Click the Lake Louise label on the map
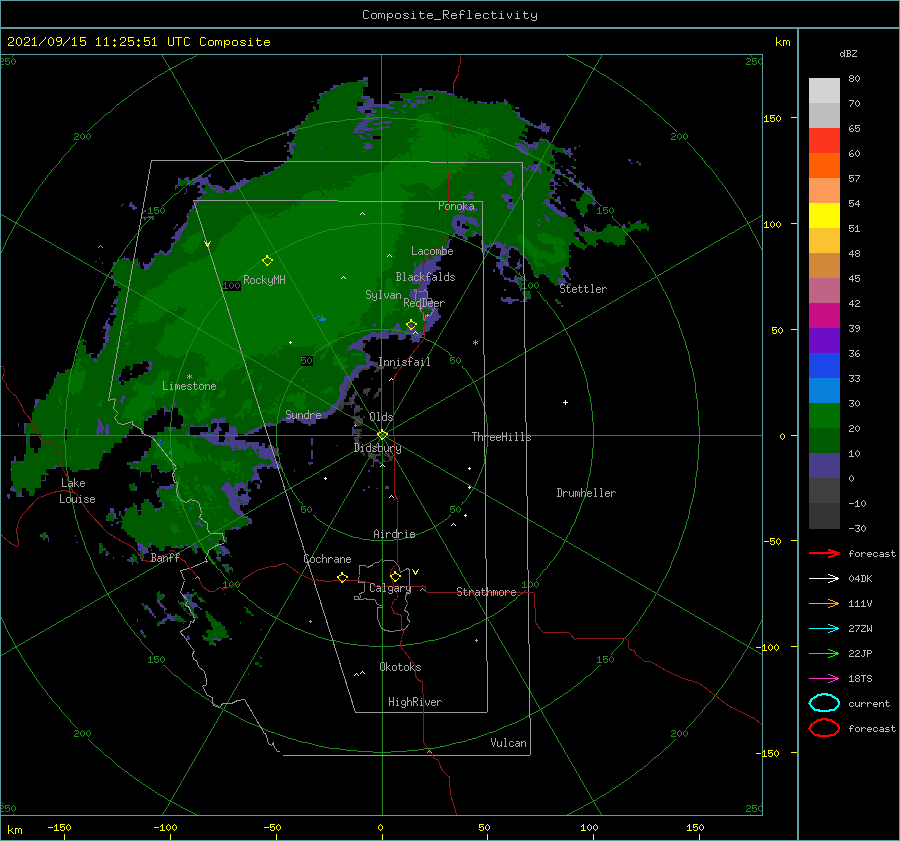 (x=77, y=491)
